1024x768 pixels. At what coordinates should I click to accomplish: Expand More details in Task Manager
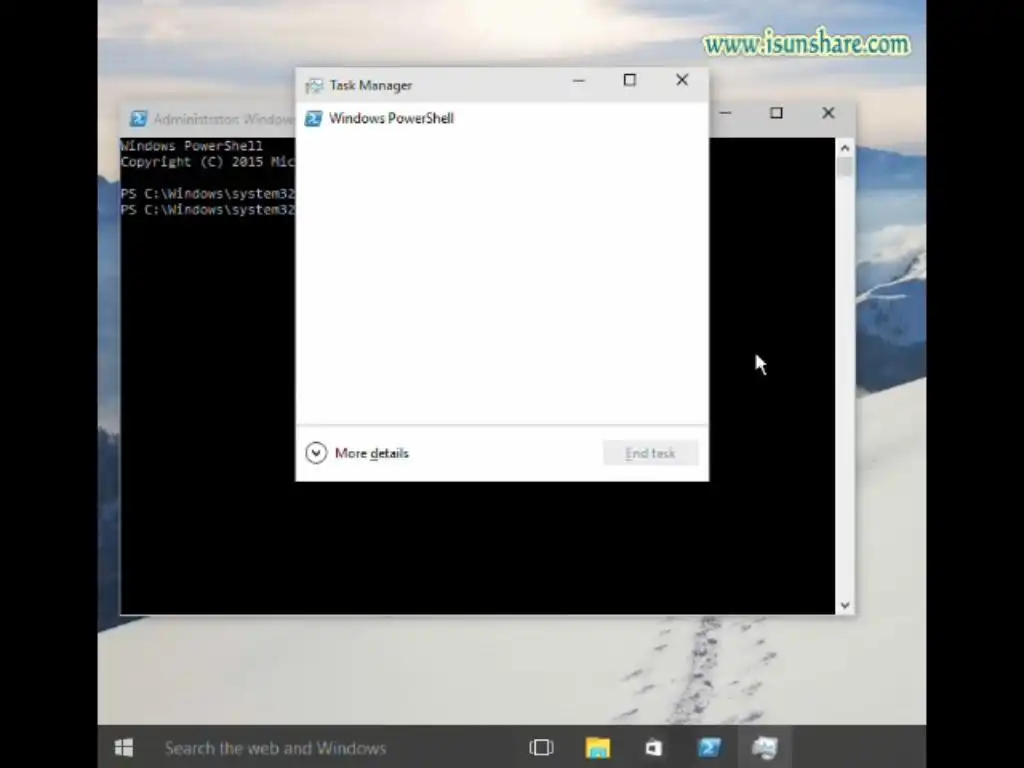[316, 453]
